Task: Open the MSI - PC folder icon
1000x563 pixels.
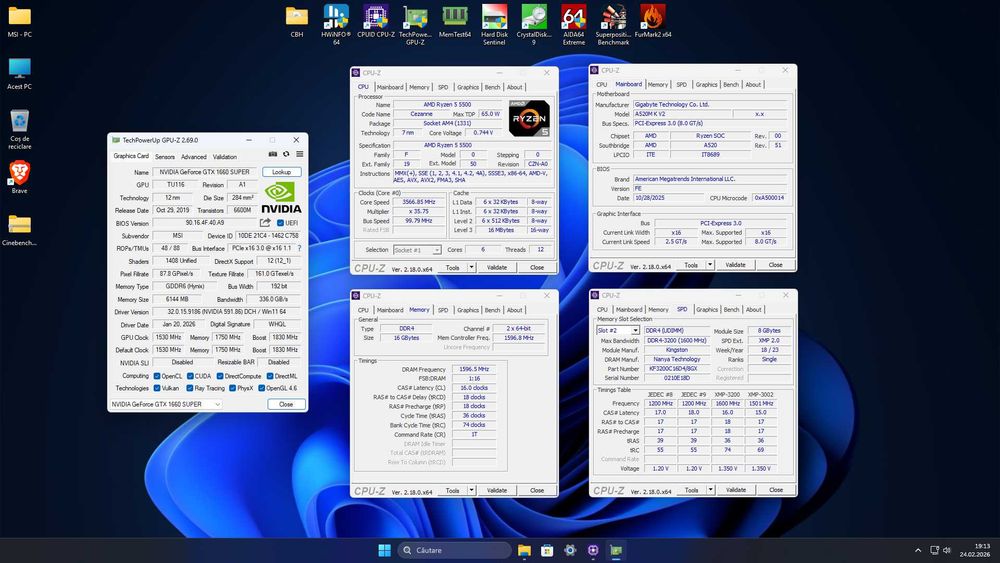Action: [19, 21]
